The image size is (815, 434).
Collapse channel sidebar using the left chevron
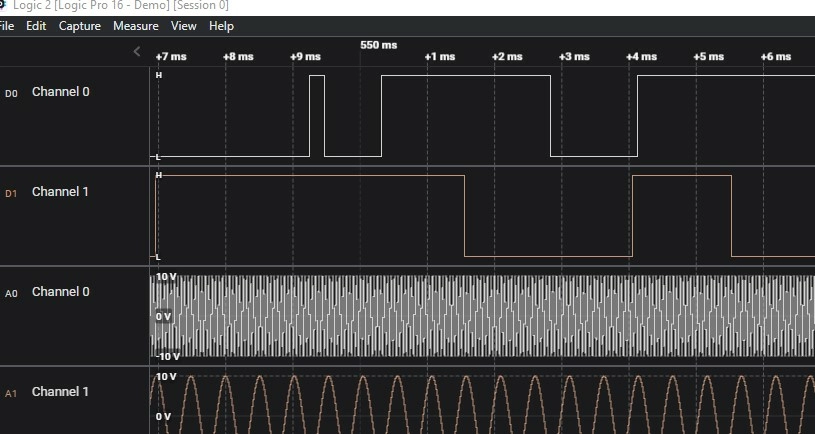click(137, 52)
